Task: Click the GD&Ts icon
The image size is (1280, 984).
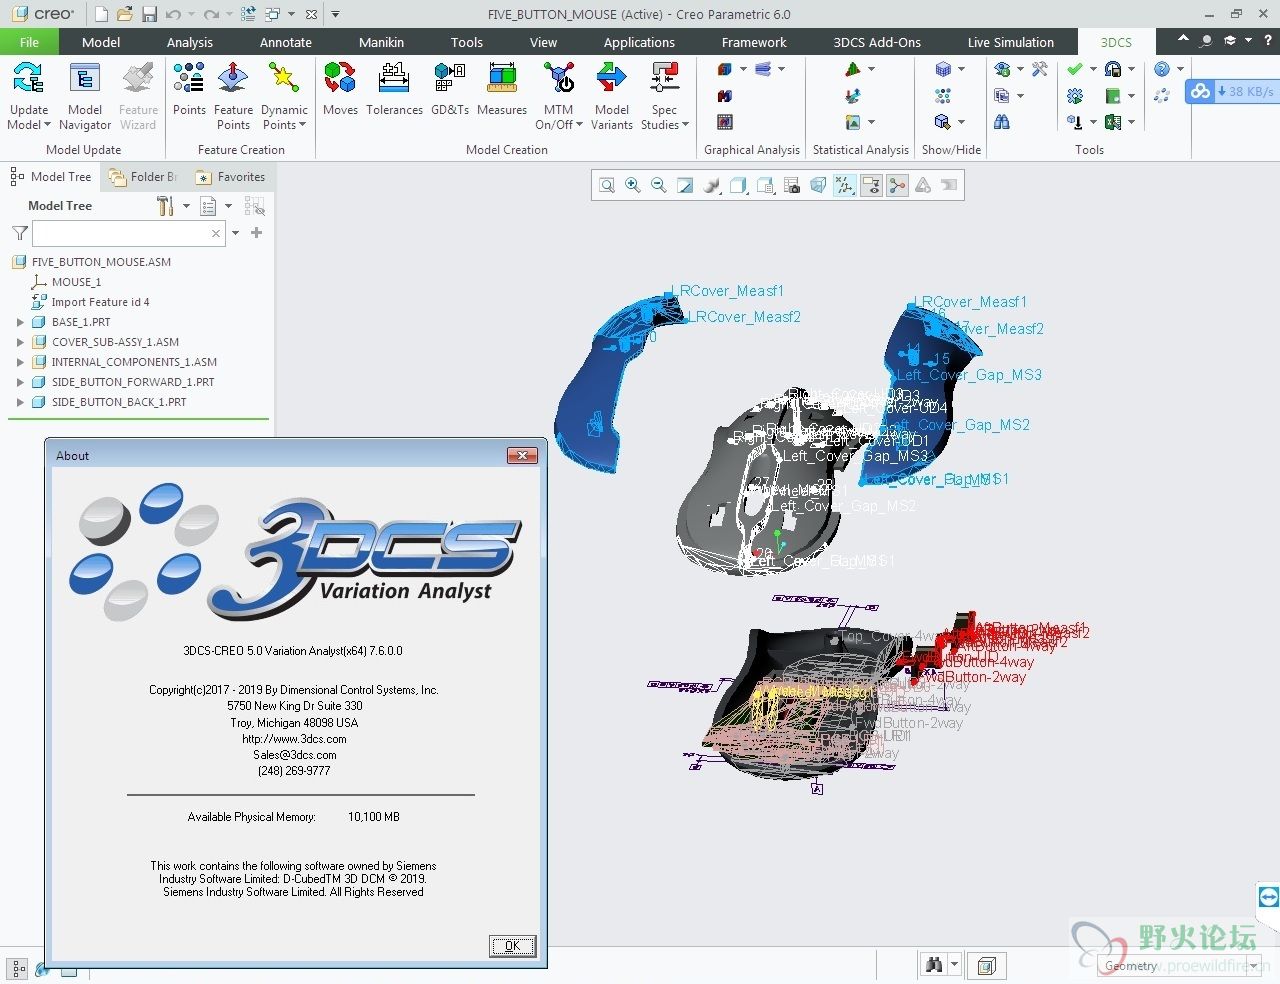Action: (x=450, y=78)
